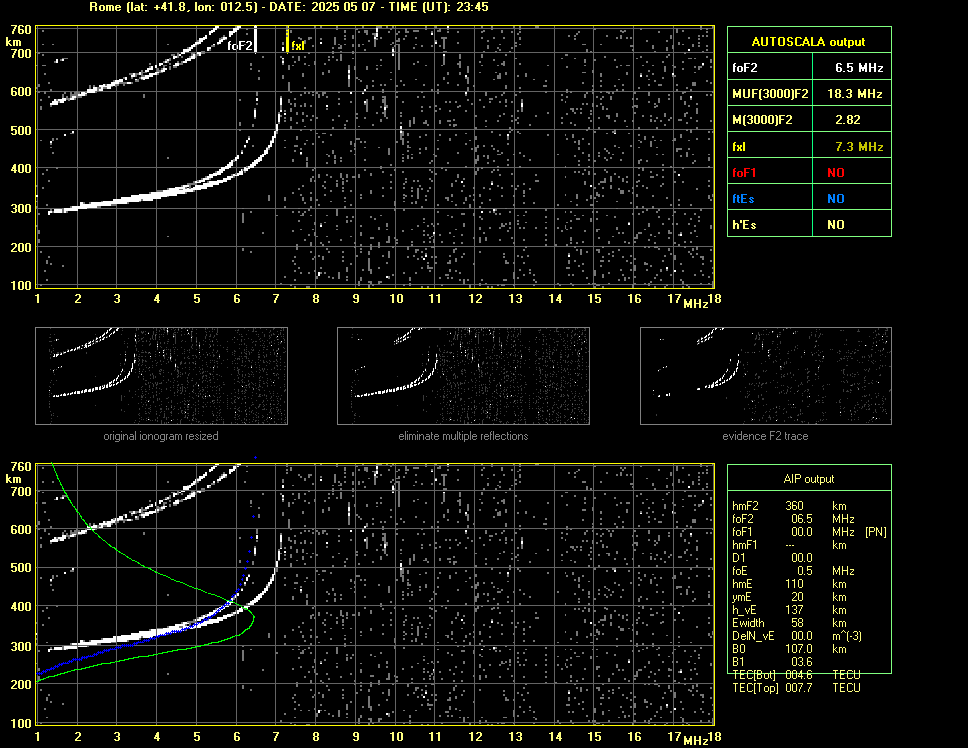Select the h'Es row label
This screenshot has height=748, width=968.
pyautogui.click(x=744, y=225)
